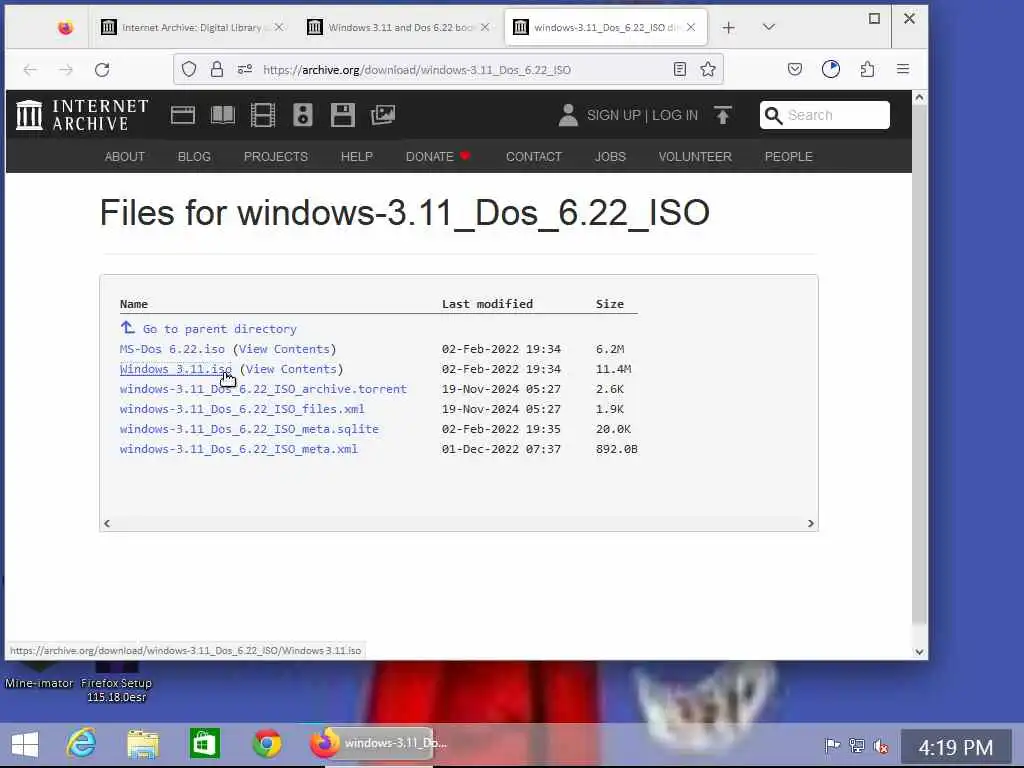Click file list horizontal scroll left arrow

[107, 524]
